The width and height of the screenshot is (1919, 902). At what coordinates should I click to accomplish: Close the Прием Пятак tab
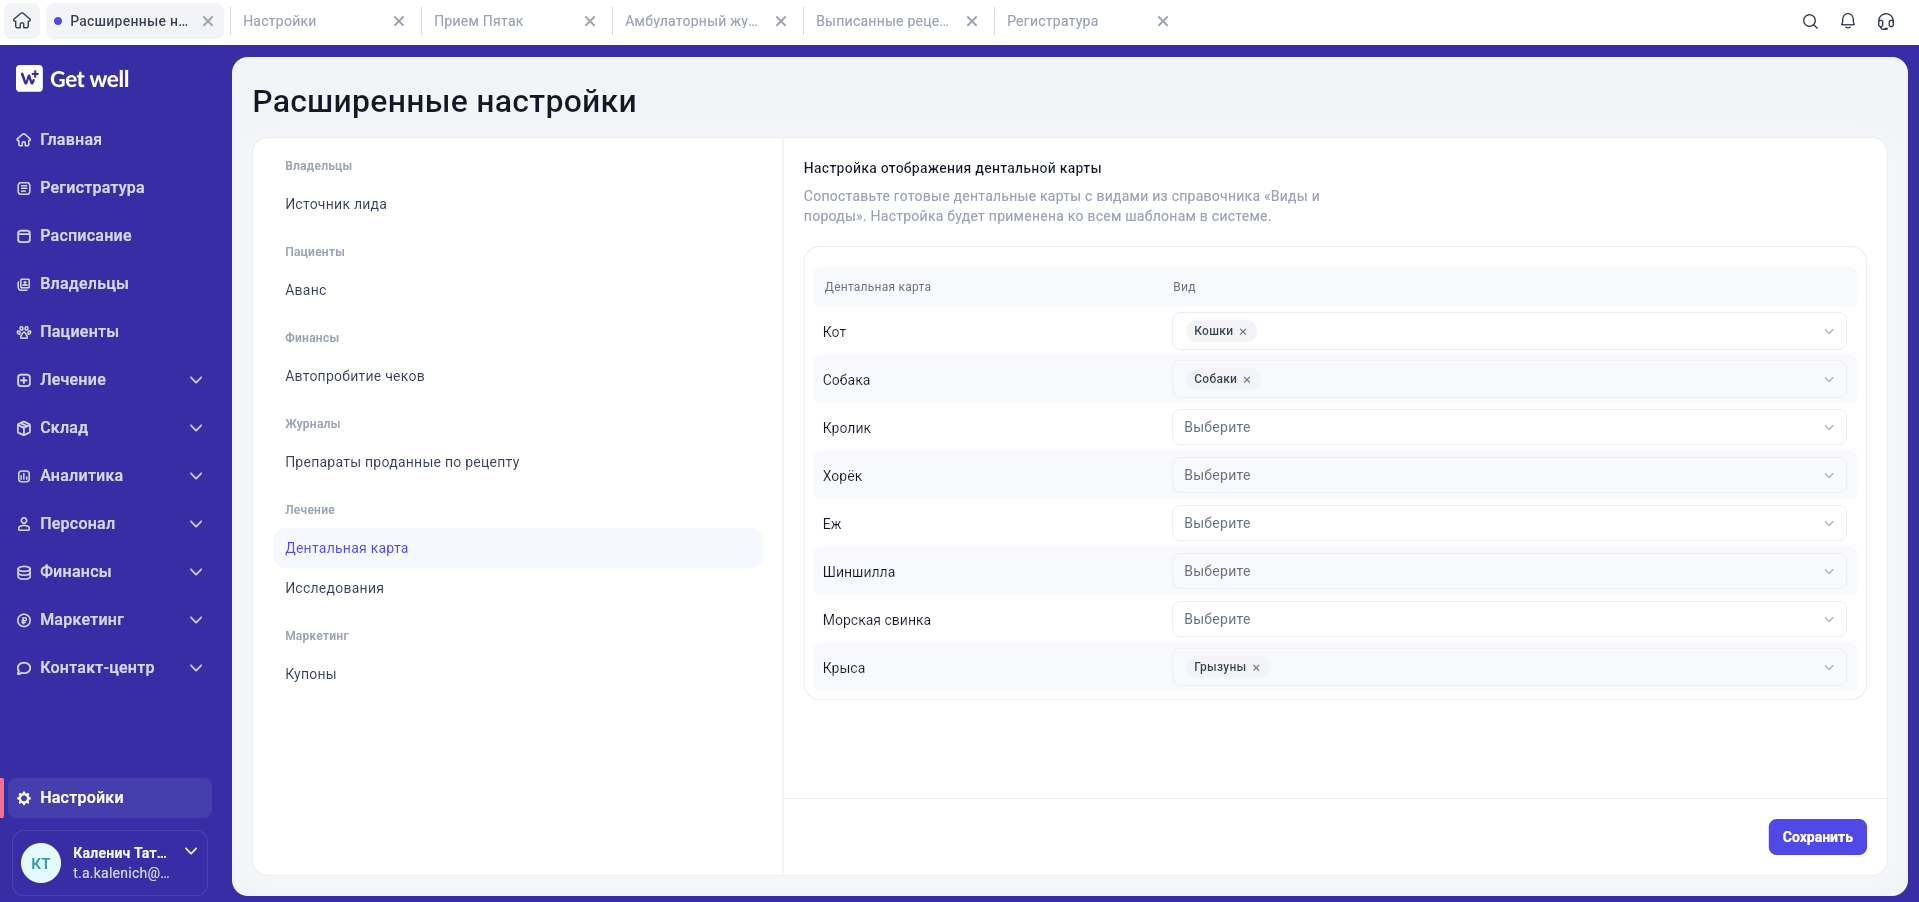coord(590,21)
